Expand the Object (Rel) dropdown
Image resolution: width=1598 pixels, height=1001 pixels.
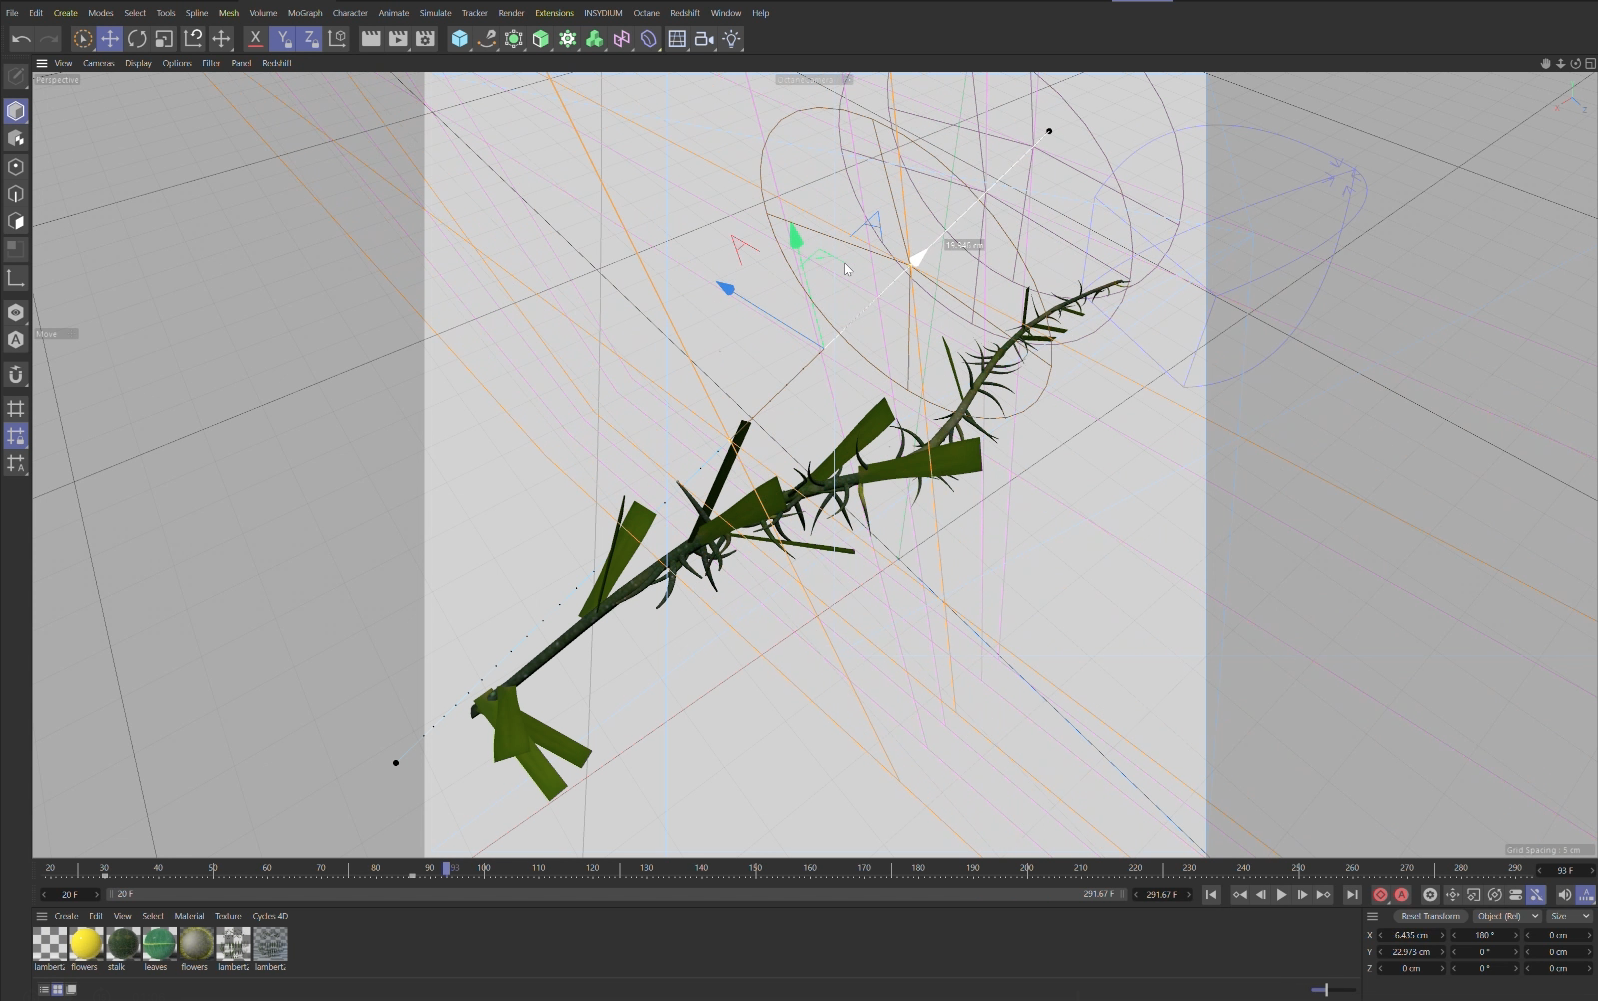[x=1507, y=916]
